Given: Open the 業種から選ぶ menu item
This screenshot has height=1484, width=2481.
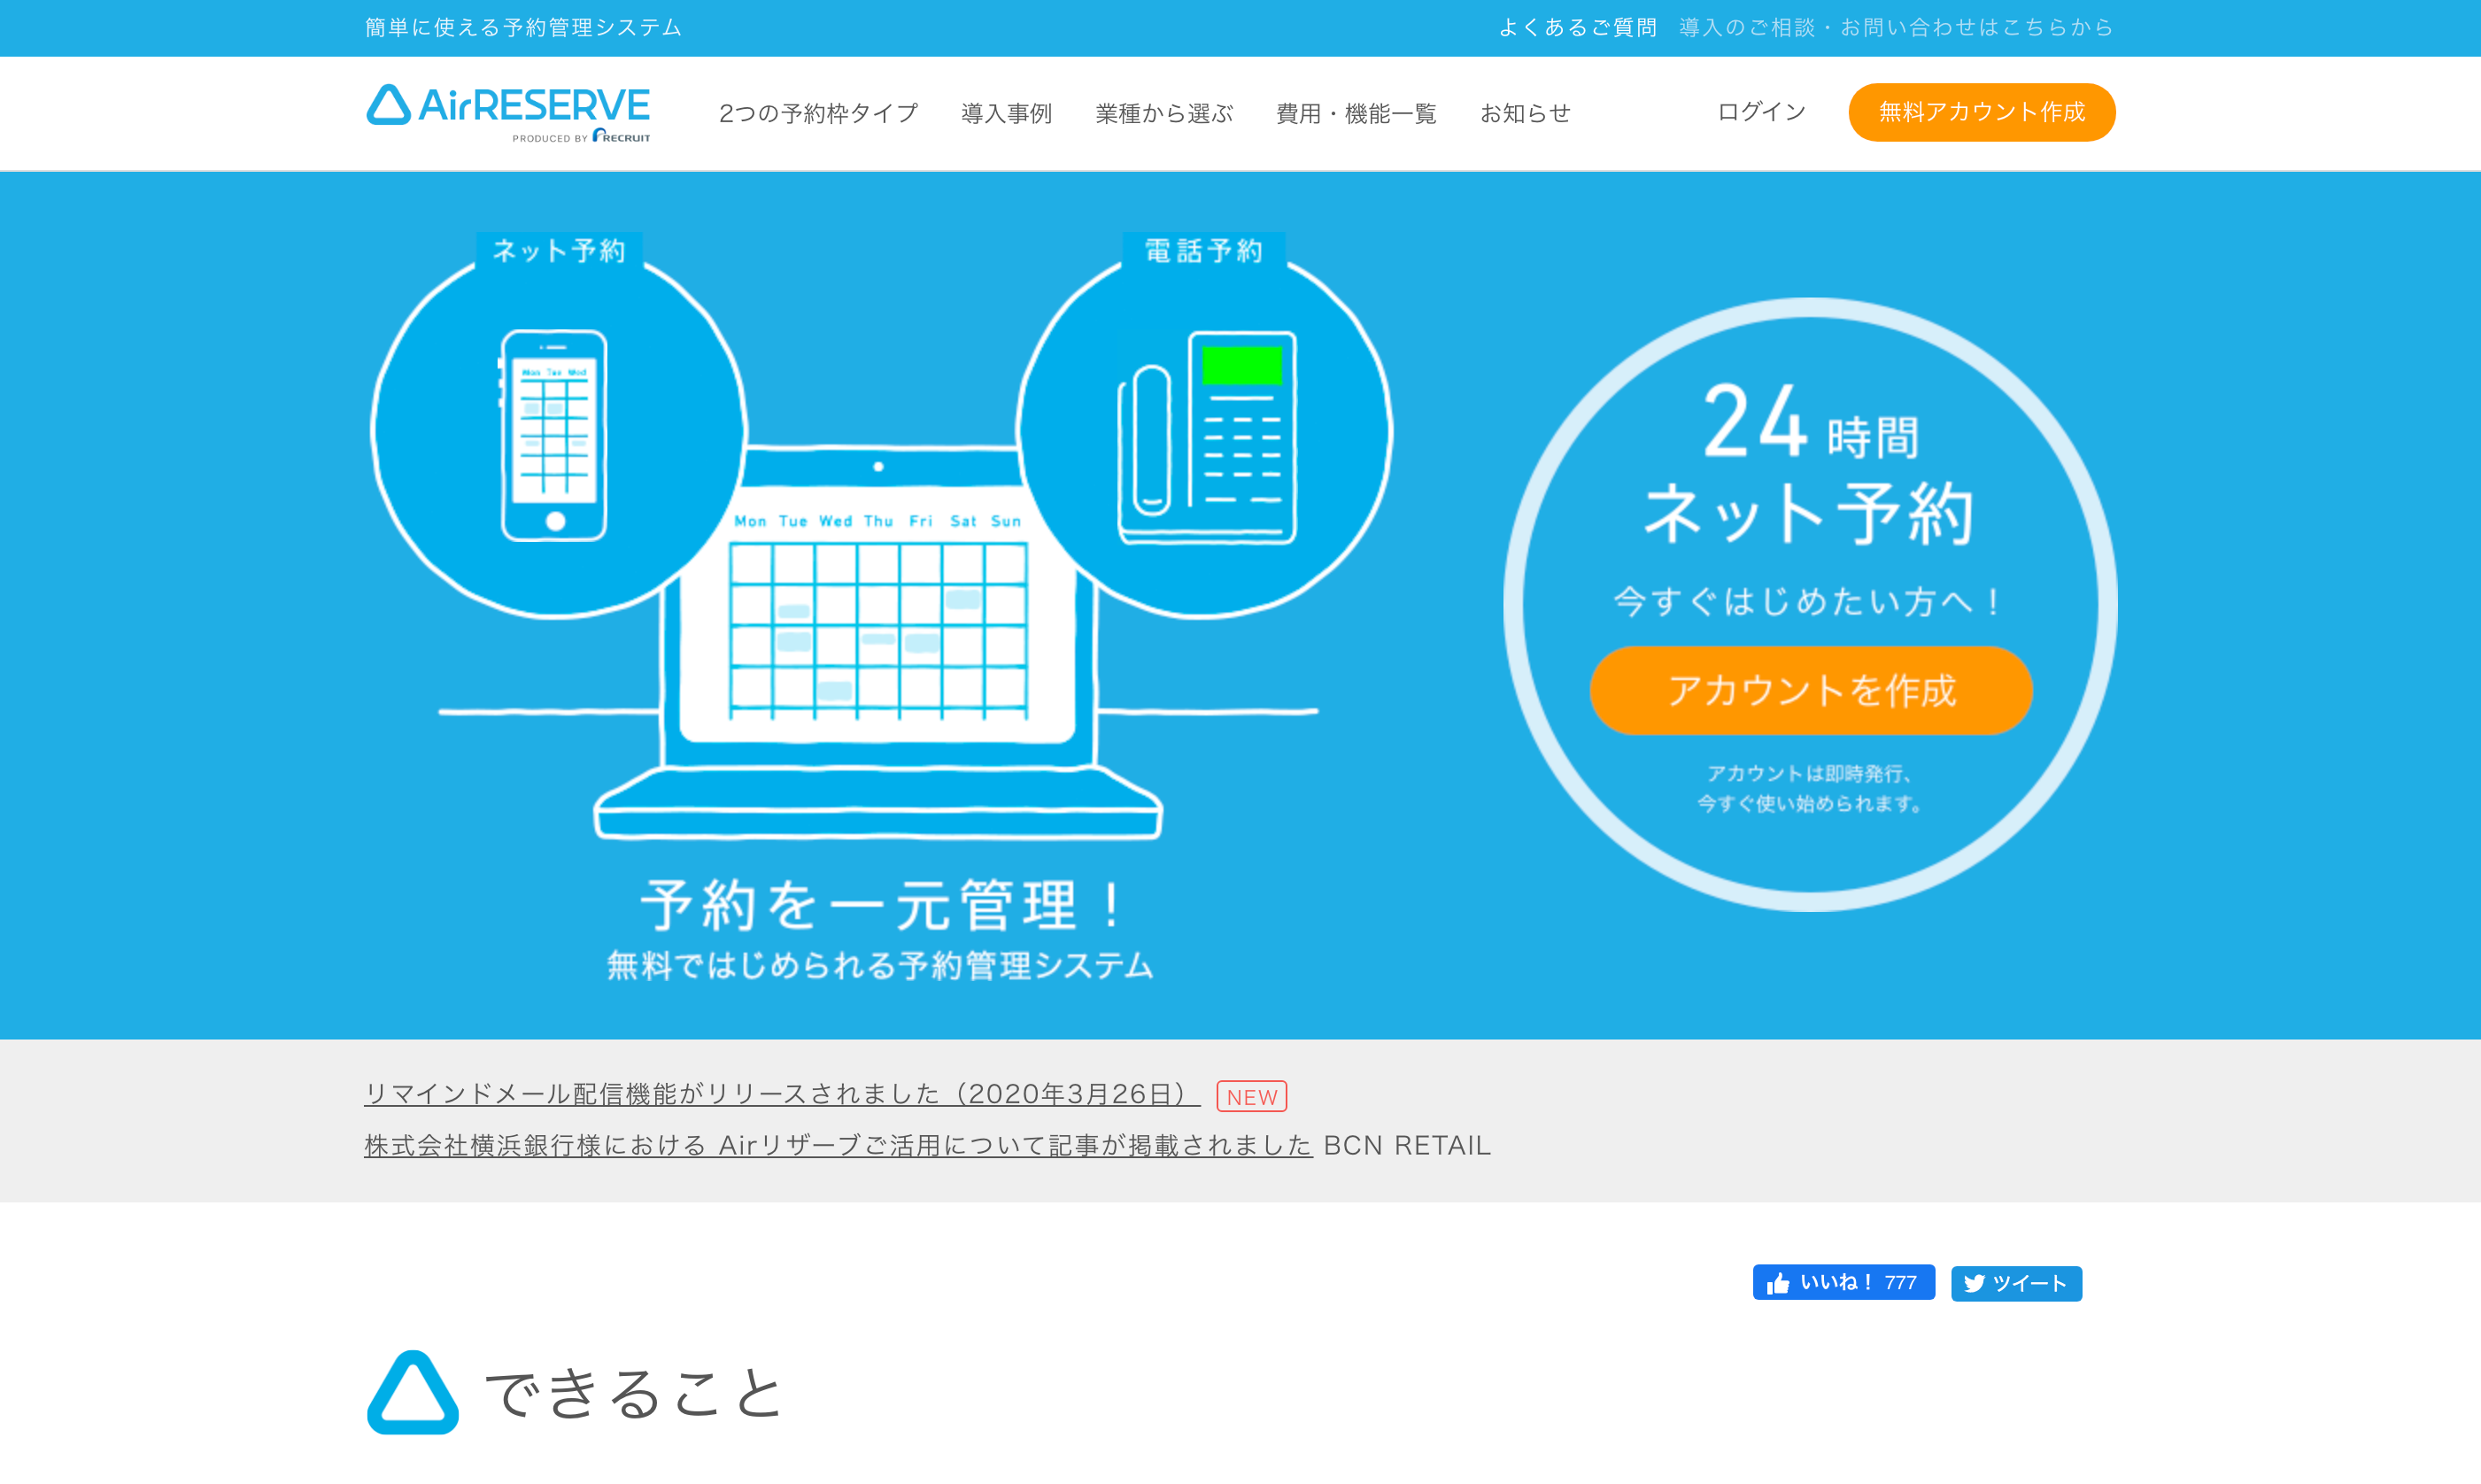Looking at the screenshot, I should 1164,113.
